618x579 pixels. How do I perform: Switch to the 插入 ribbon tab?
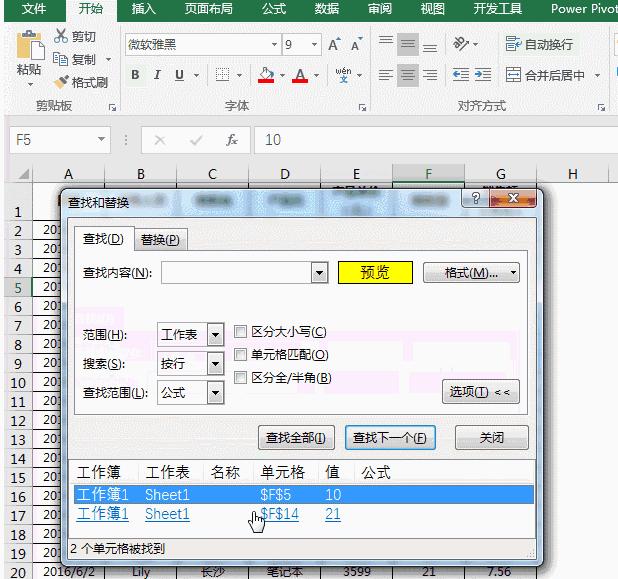[x=143, y=9]
